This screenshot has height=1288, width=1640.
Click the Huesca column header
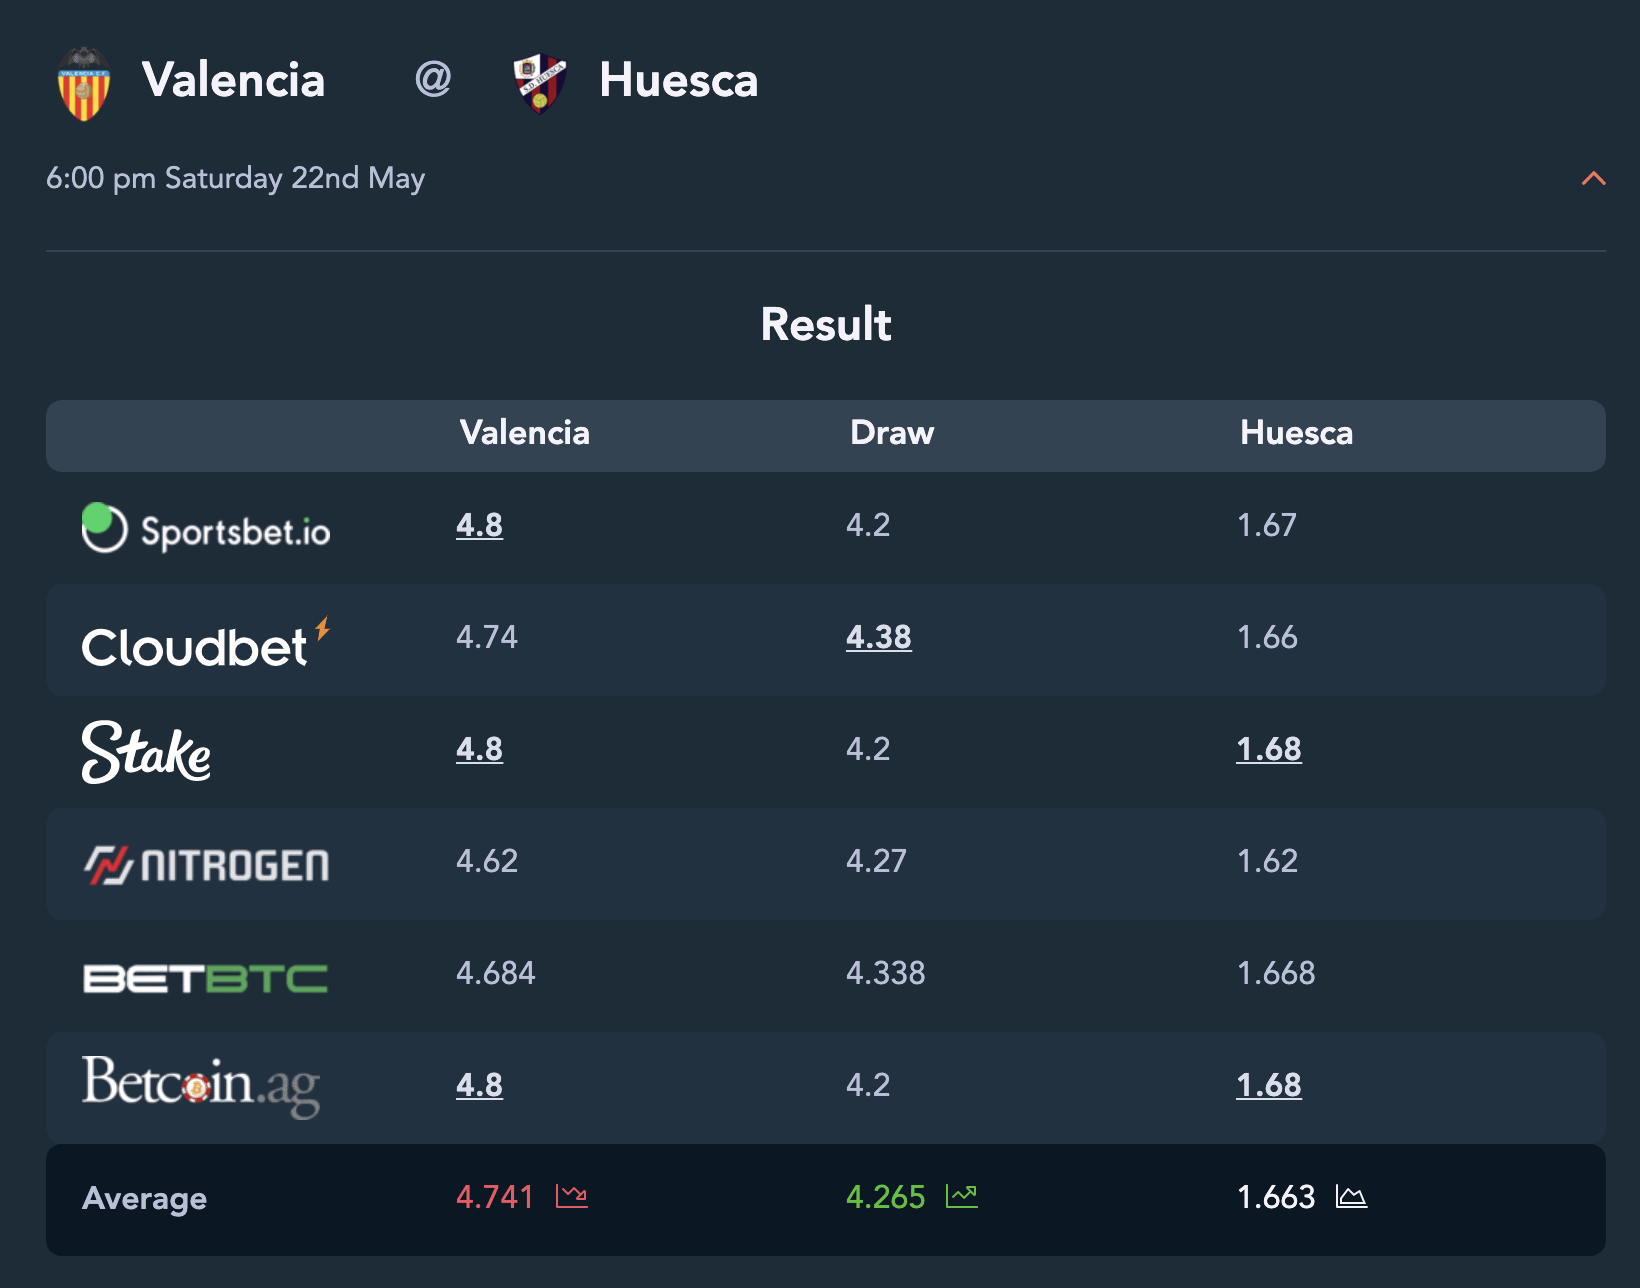tap(1297, 433)
